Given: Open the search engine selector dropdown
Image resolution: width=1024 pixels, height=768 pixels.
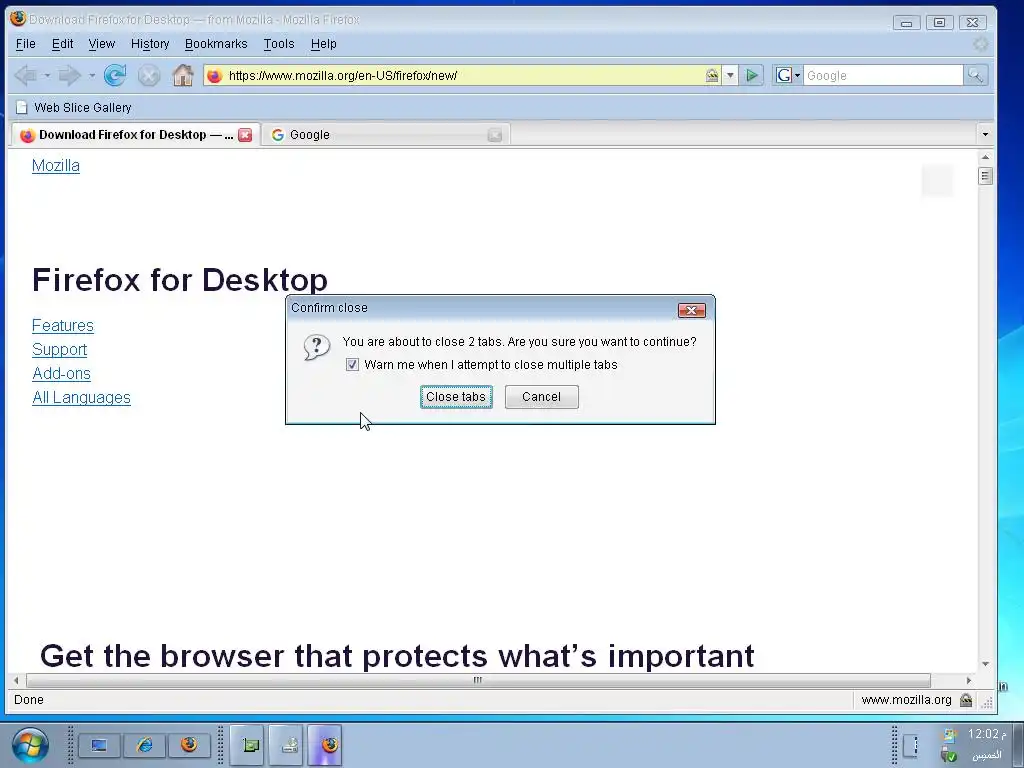Looking at the screenshot, I should (x=788, y=76).
